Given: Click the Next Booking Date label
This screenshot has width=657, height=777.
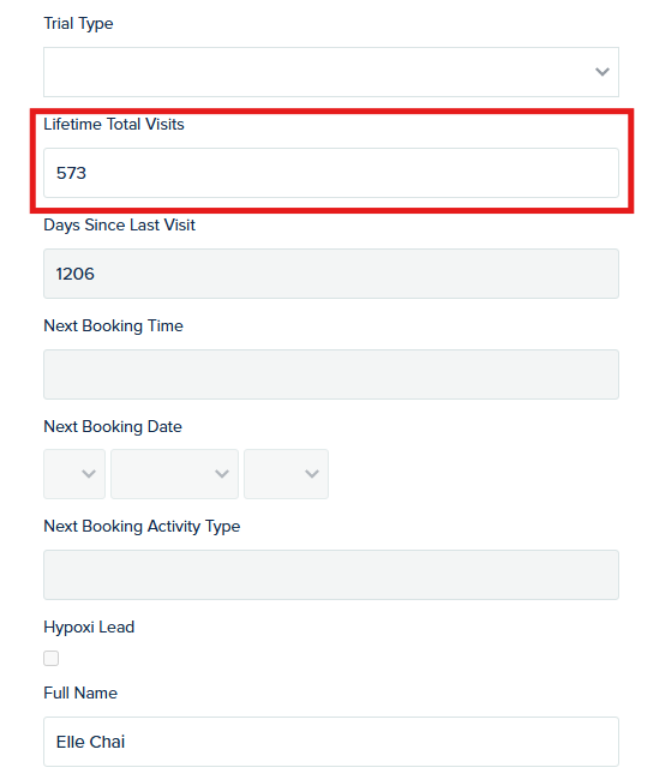Looking at the screenshot, I should coord(113,427).
